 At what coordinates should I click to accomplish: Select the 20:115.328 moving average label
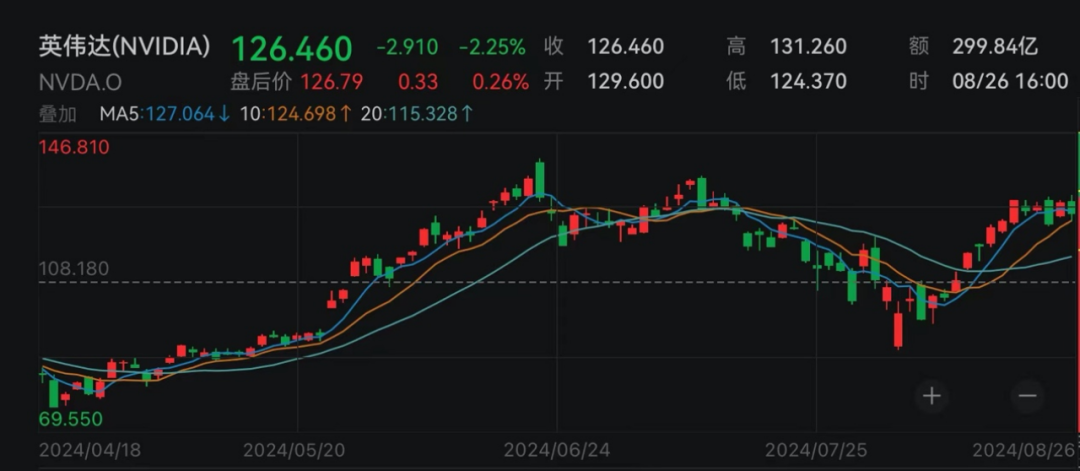click(417, 114)
